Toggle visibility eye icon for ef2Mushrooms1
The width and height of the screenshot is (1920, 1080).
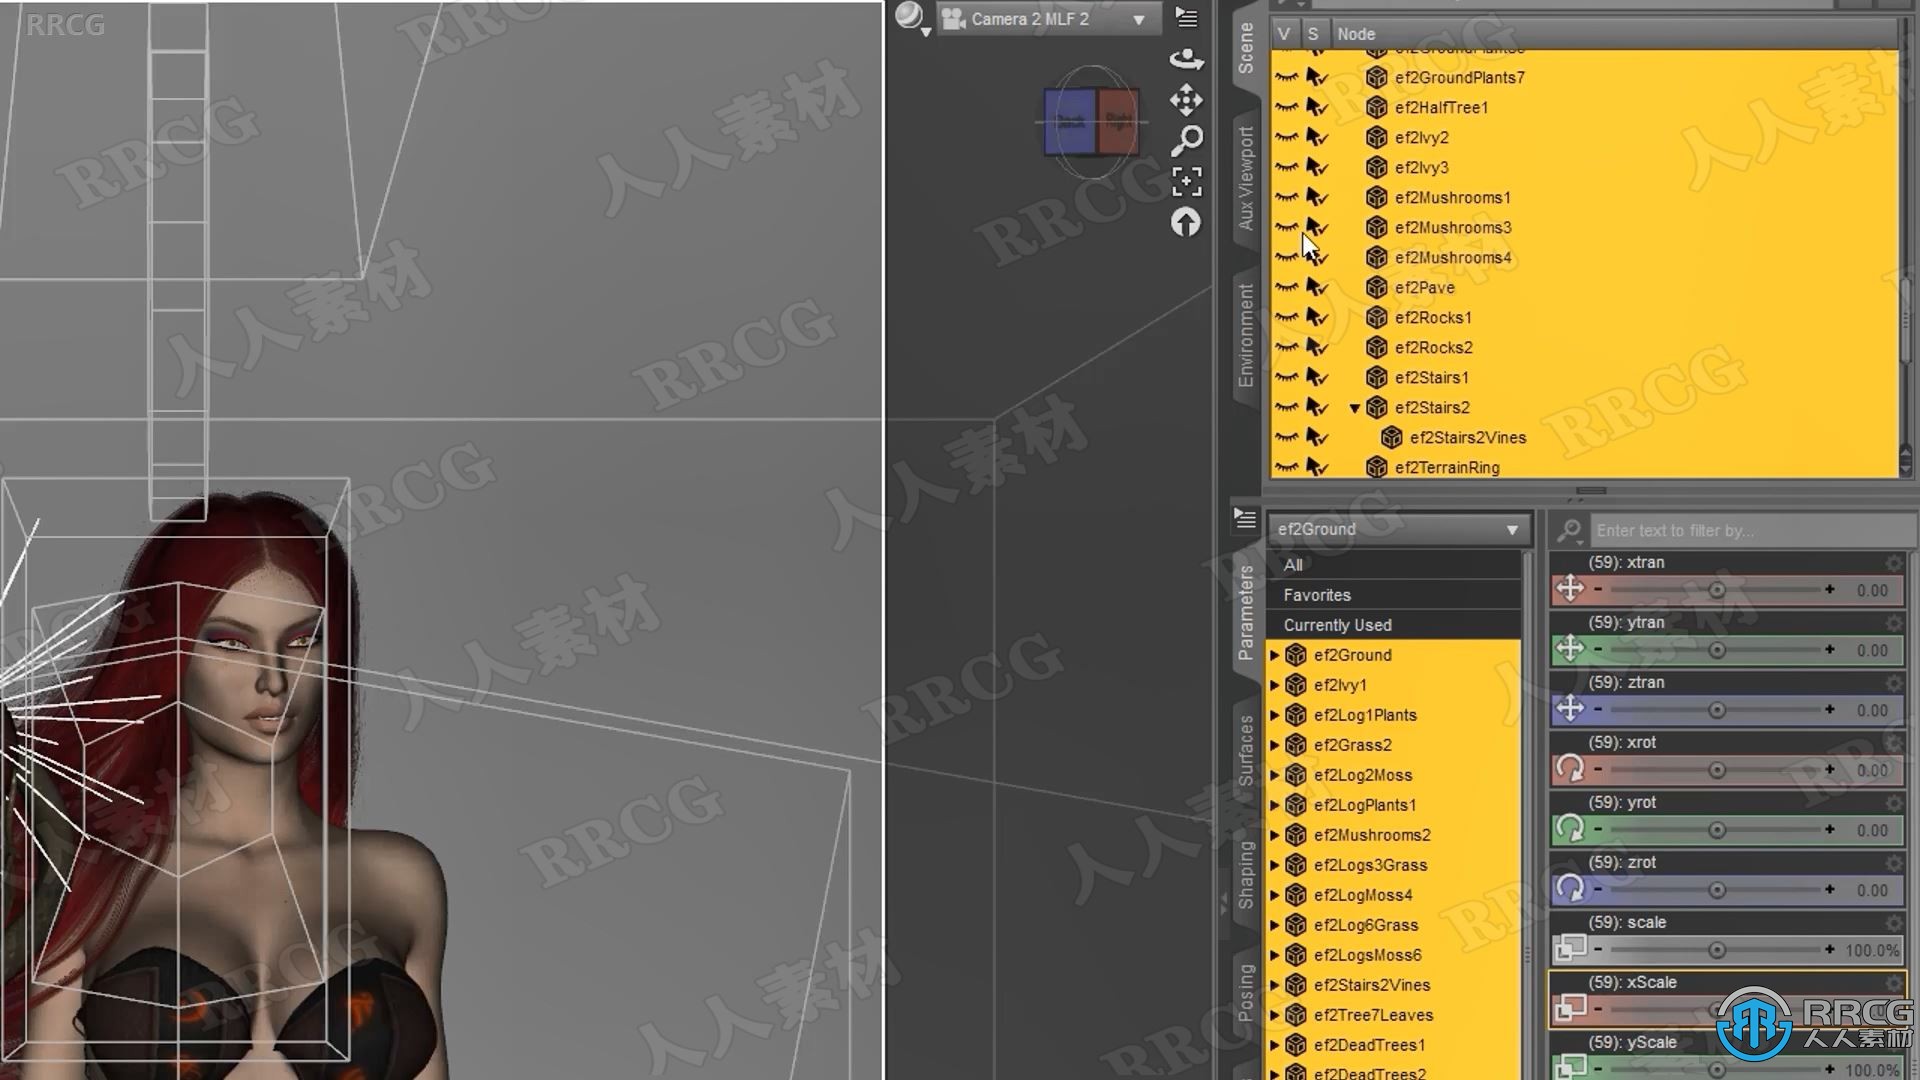coord(1284,196)
